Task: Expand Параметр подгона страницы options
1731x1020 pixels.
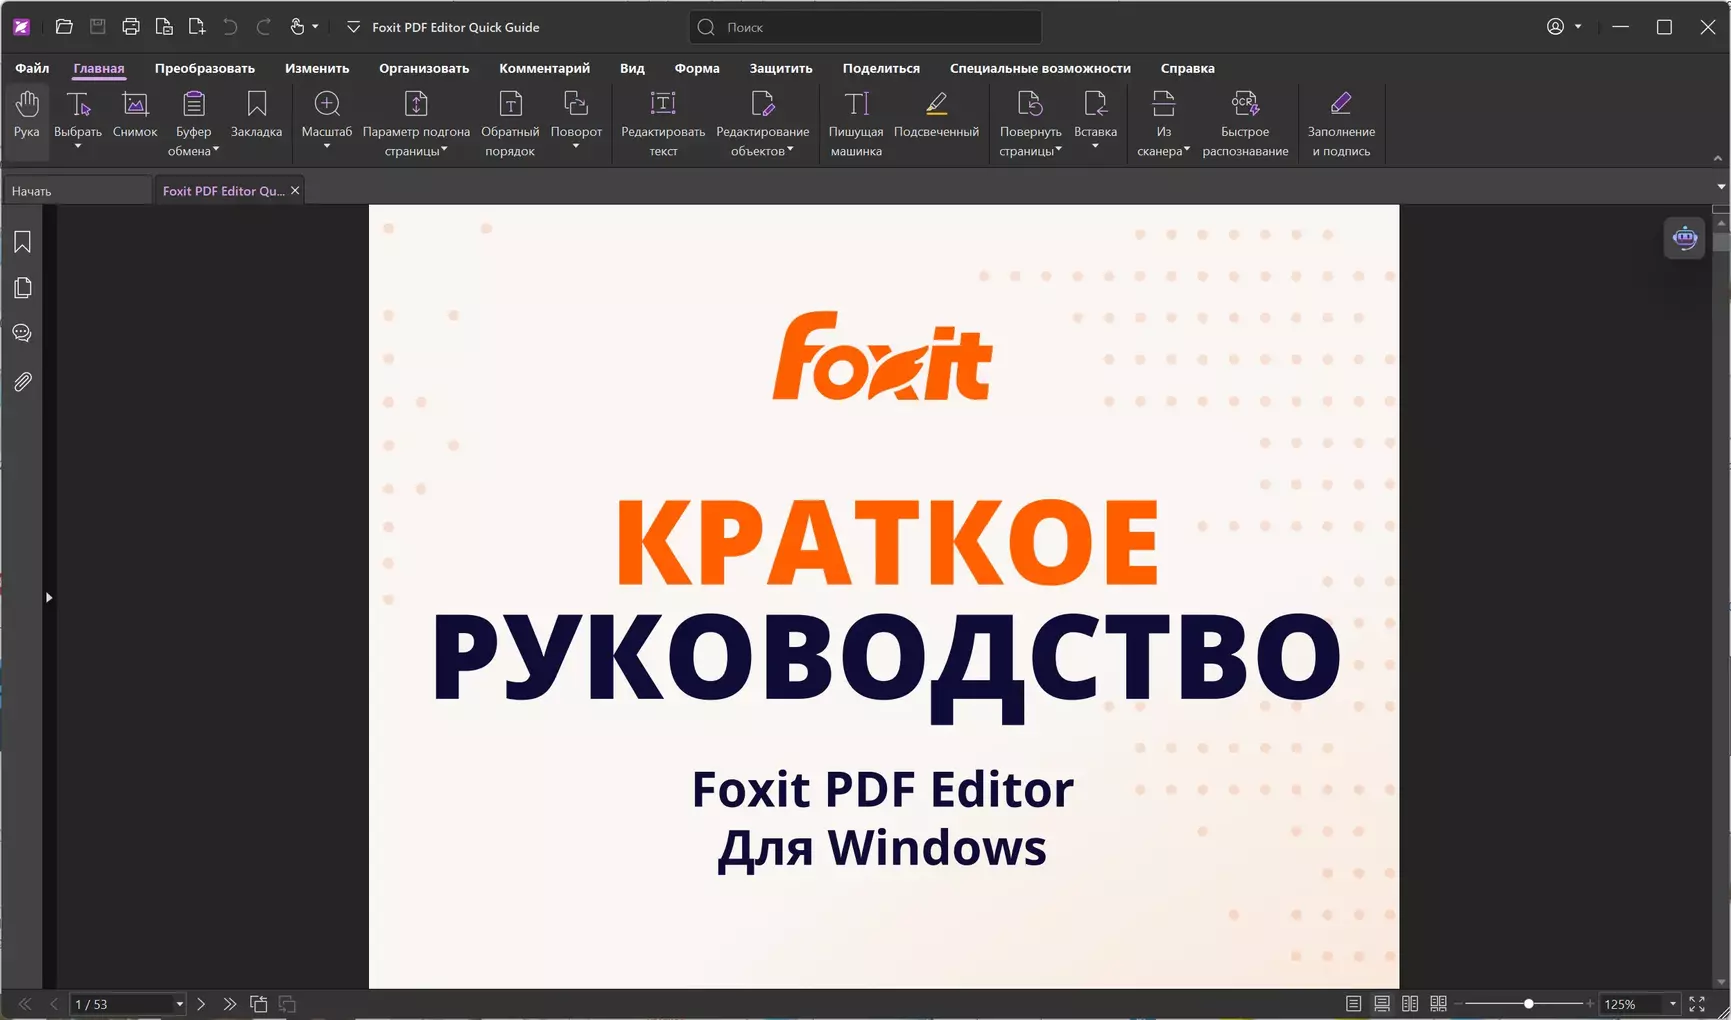Action: click(444, 150)
